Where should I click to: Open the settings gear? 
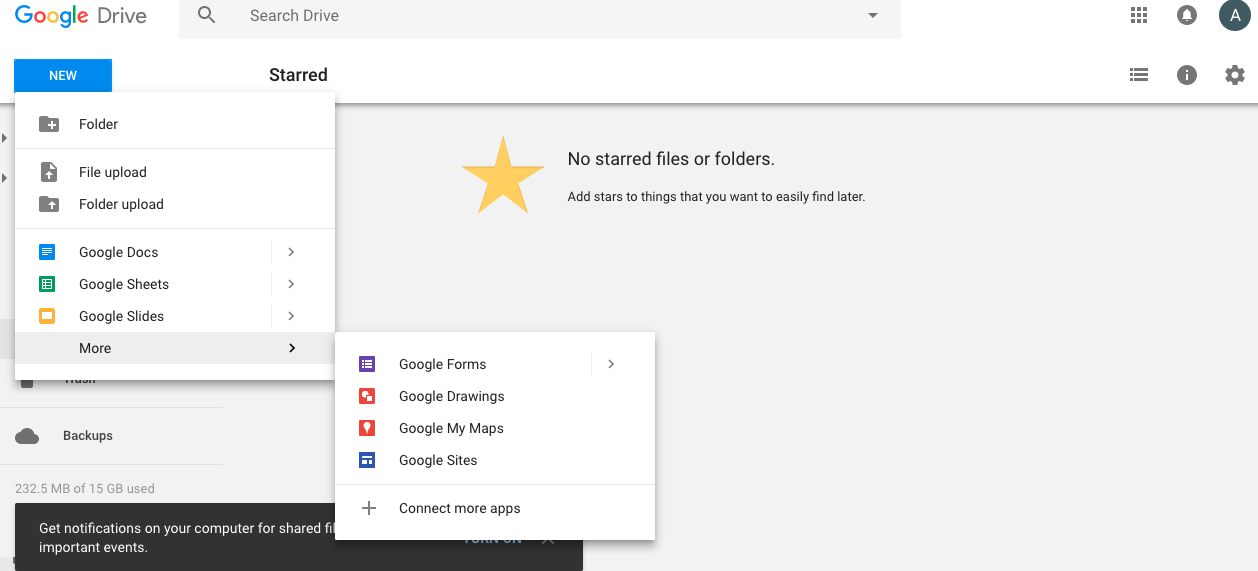pos(1235,75)
